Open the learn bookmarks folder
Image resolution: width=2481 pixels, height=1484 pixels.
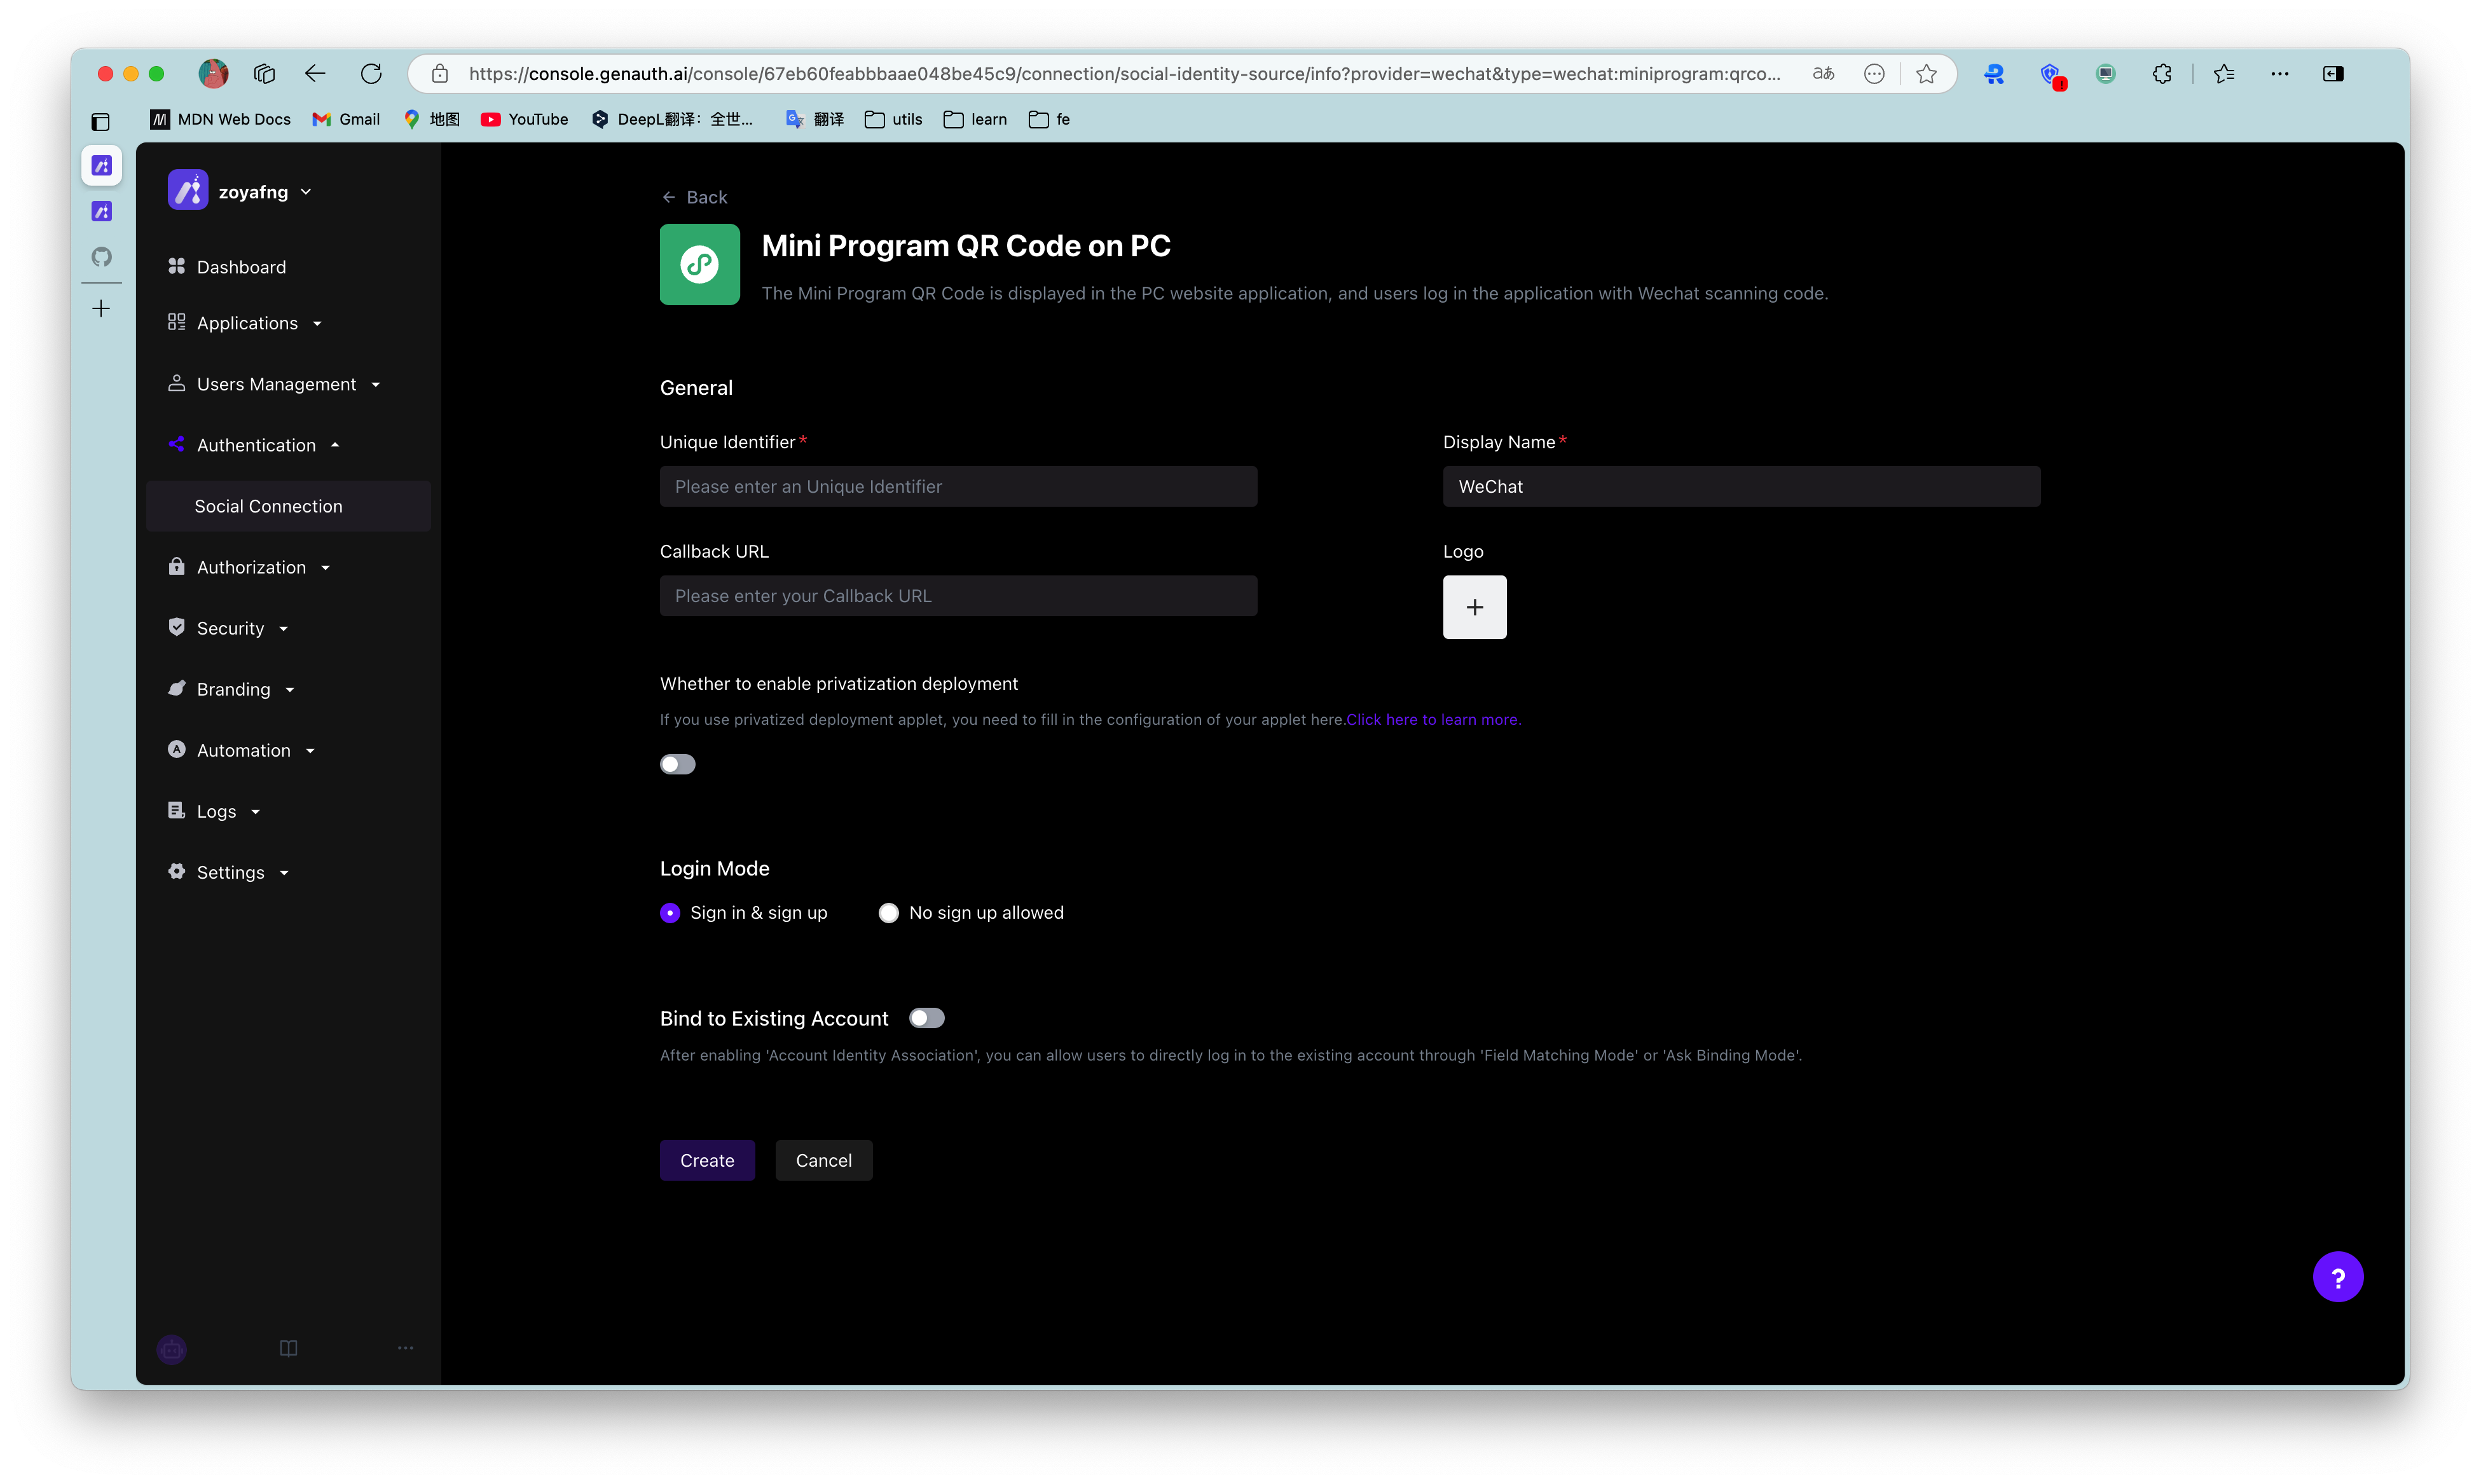pos(976,119)
